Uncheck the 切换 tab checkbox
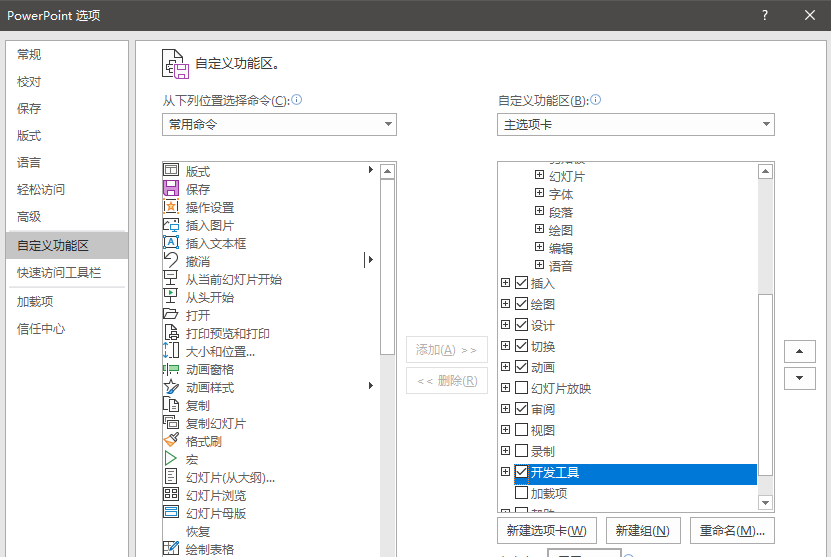831x557 pixels. pos(521,346)
